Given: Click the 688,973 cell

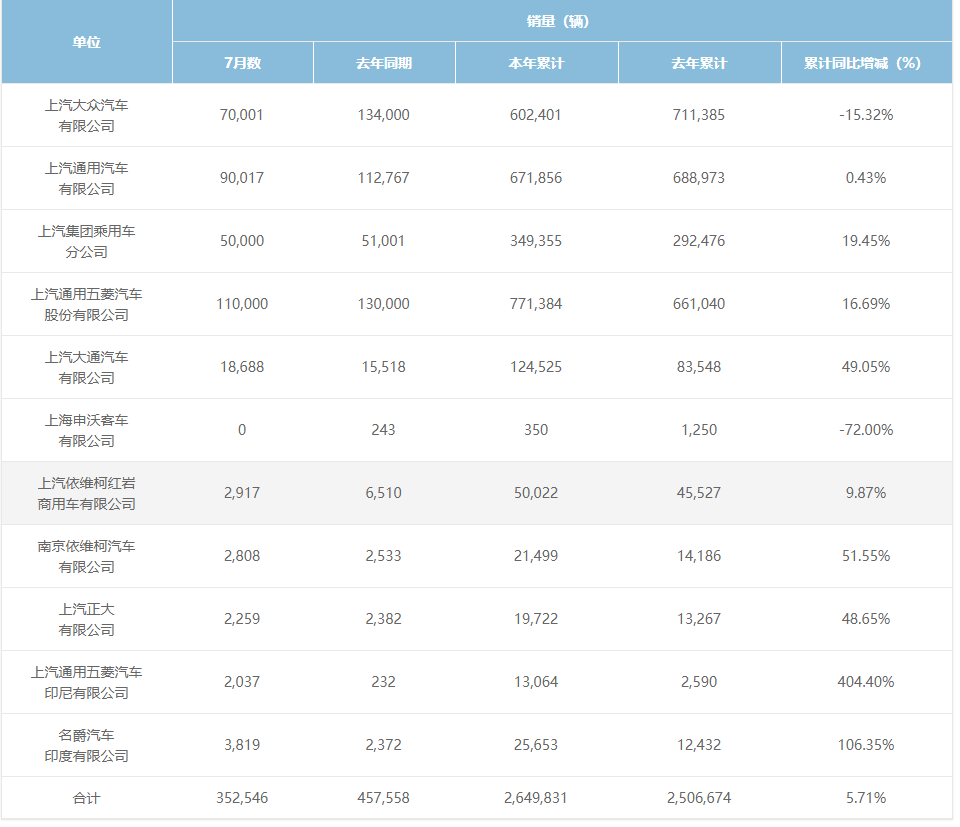Looking at the screenshot, I should (x=699, y=178).
